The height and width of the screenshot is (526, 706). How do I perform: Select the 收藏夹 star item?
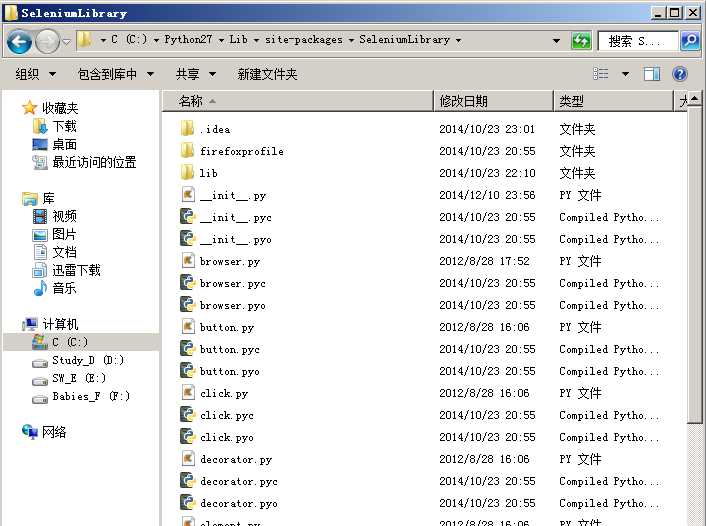pyautogui.click(x=50, y=108)
